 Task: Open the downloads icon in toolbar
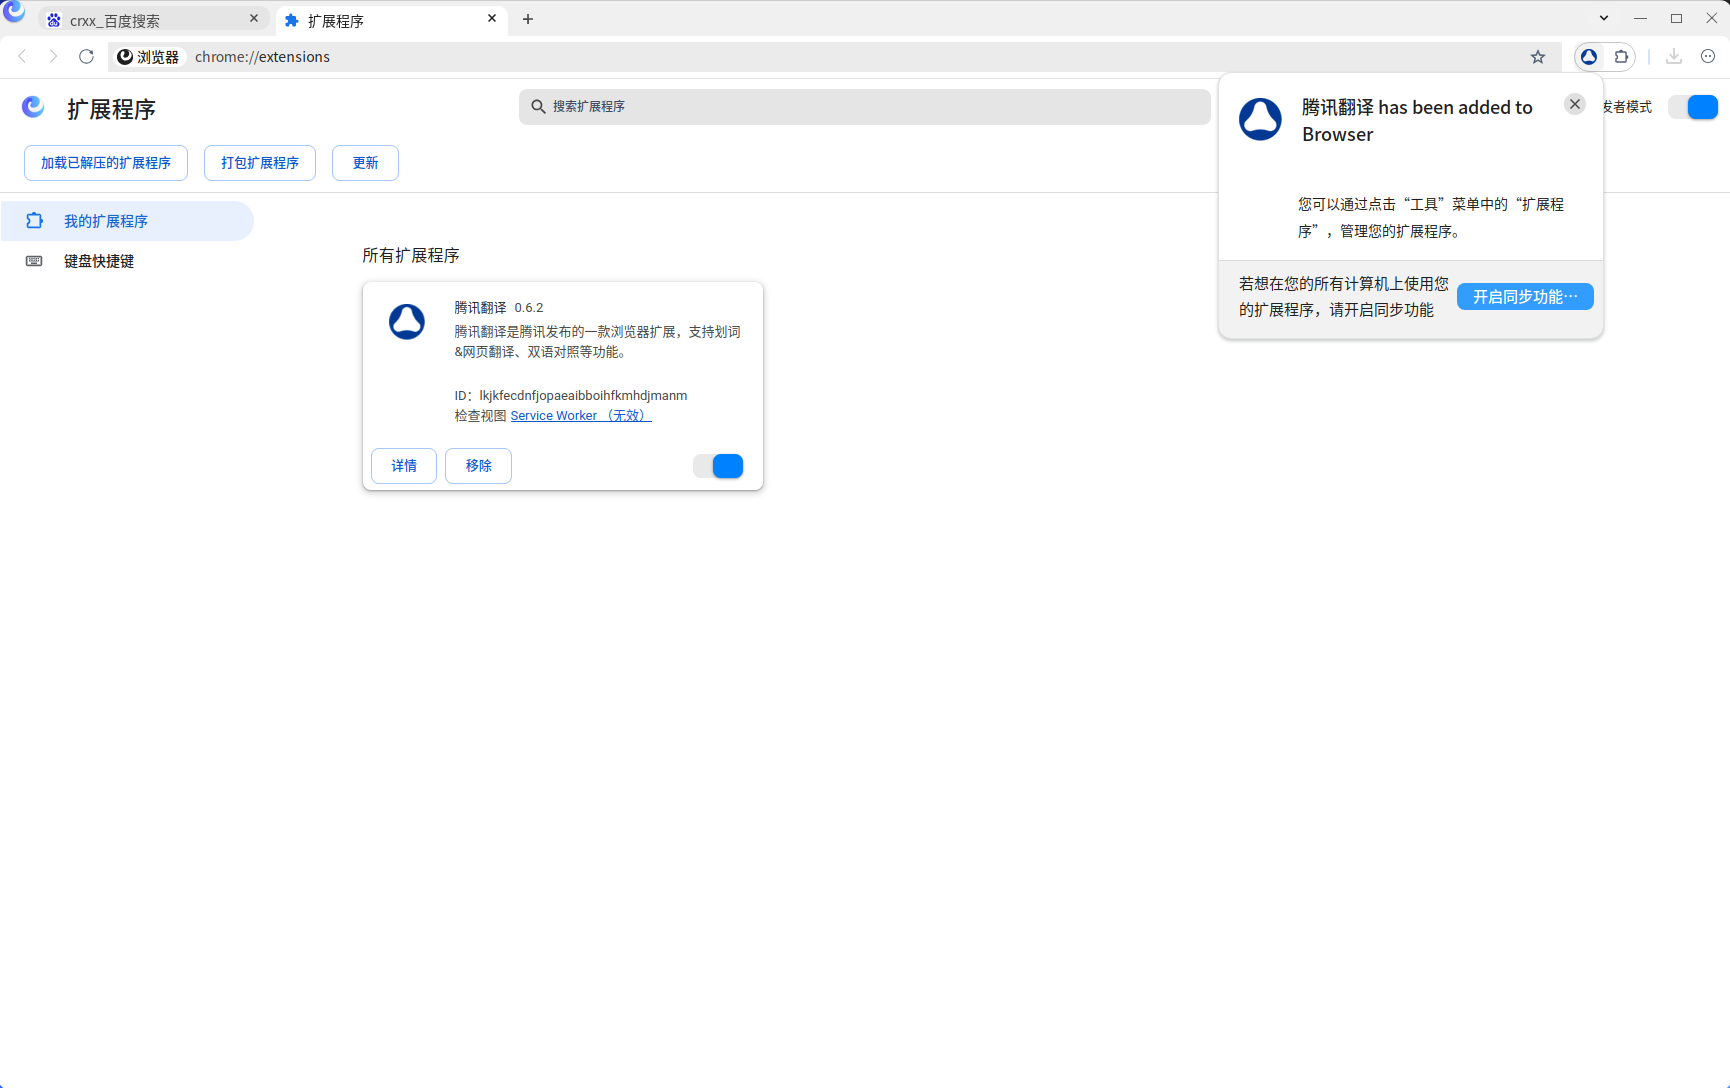tap(1674, 57)
